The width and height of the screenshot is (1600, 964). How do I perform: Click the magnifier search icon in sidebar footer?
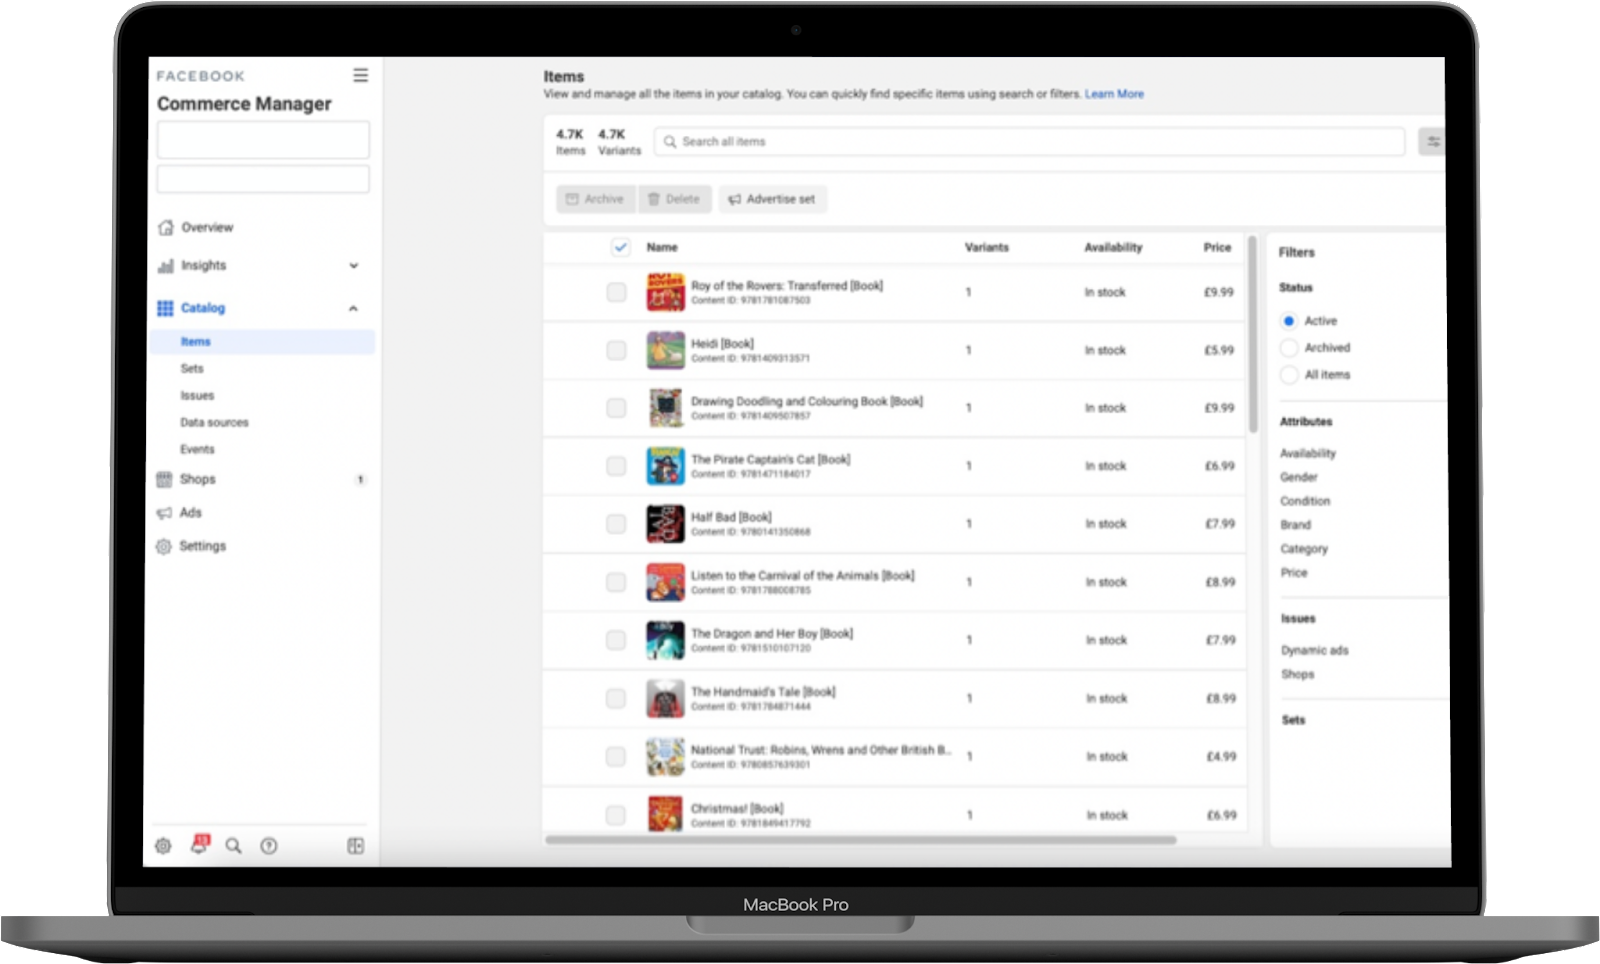pyautogui.click(x=233, y=846)
